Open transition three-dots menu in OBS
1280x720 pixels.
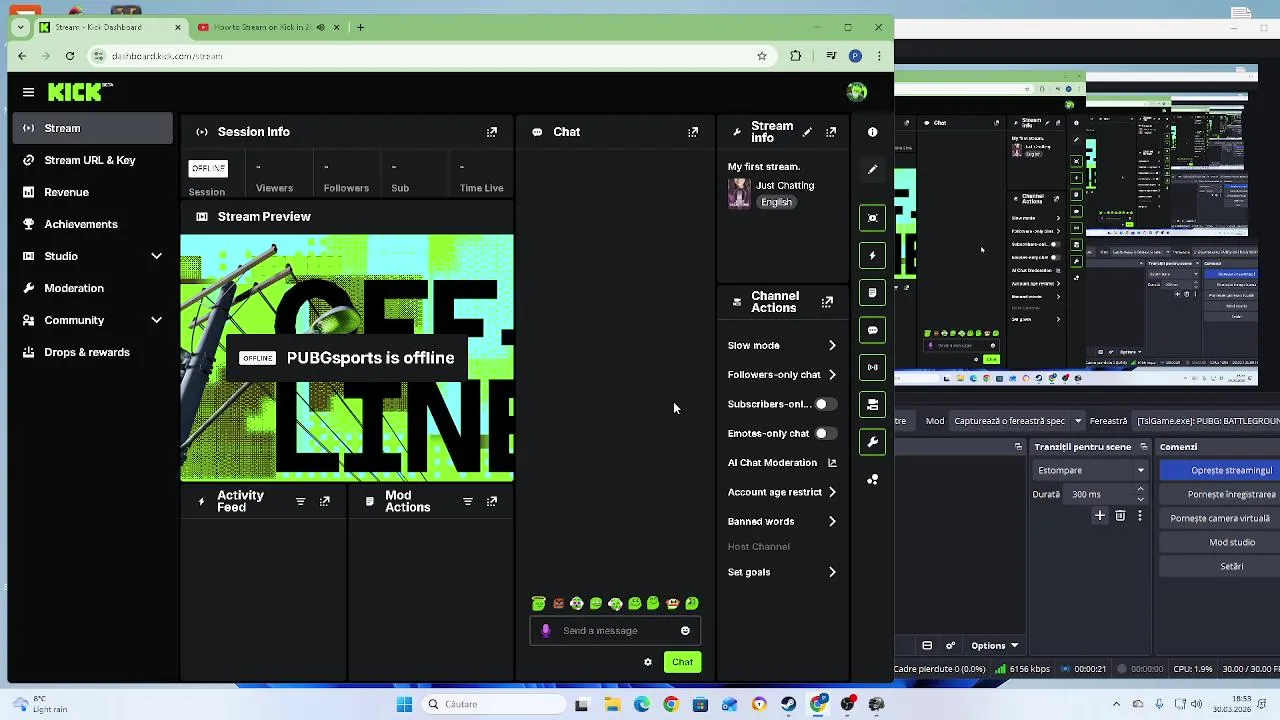click(1140, 516)
